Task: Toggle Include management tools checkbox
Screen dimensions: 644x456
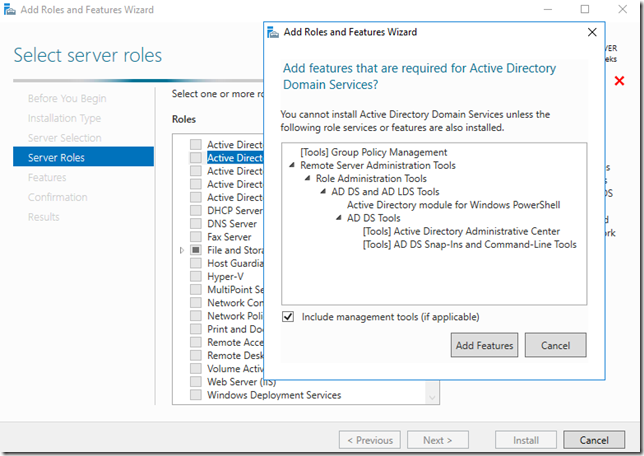Action: (x=288, y=317)
